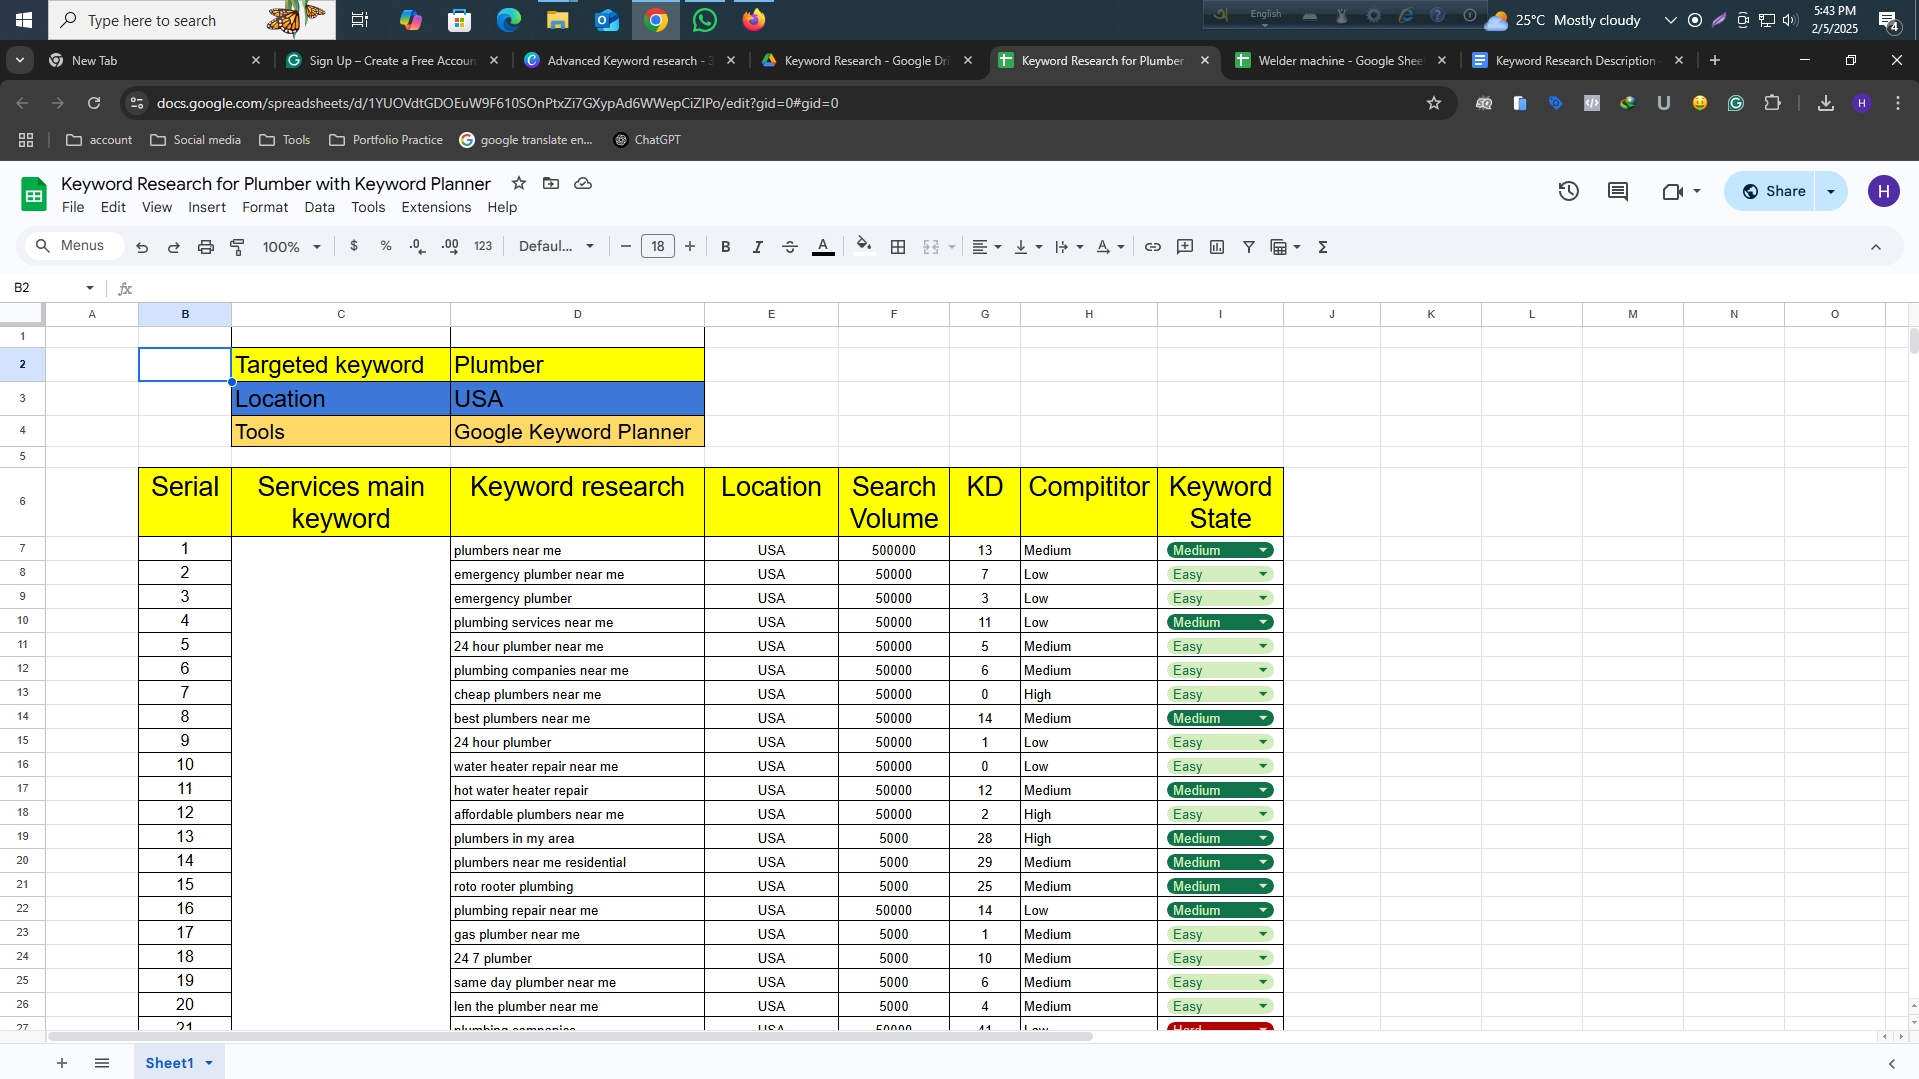Click the Create a filter icon

1248,247
